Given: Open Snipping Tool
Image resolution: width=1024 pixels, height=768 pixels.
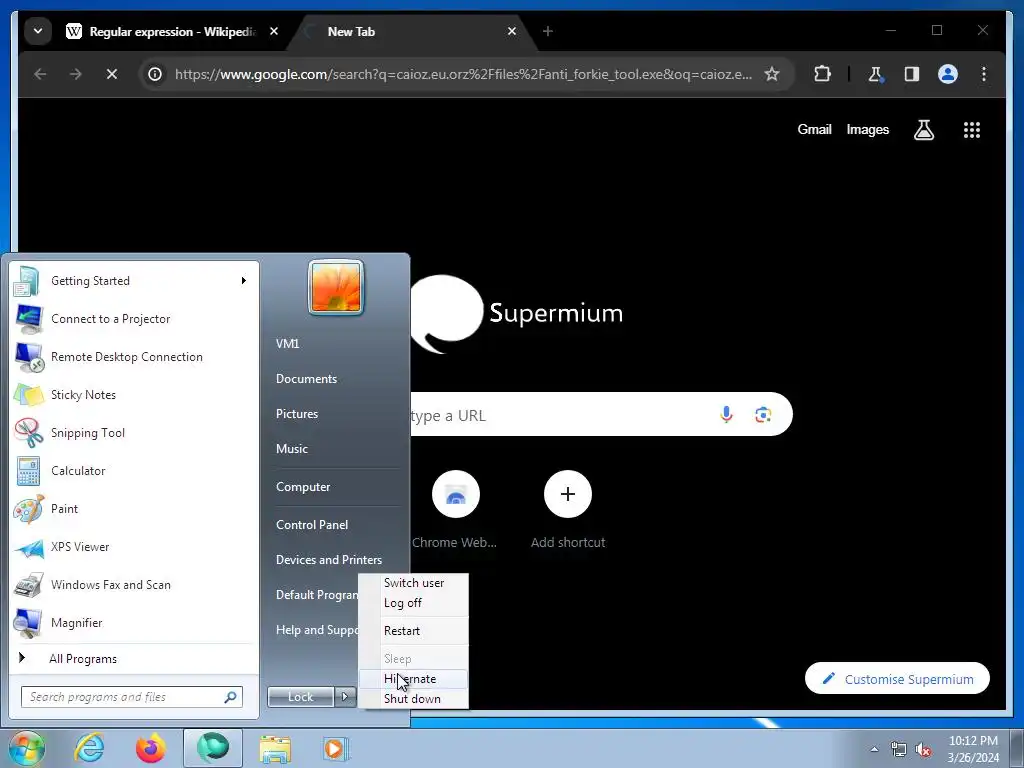Looking at the screenshot, I should pyautogui.click(x=133, y=432).
